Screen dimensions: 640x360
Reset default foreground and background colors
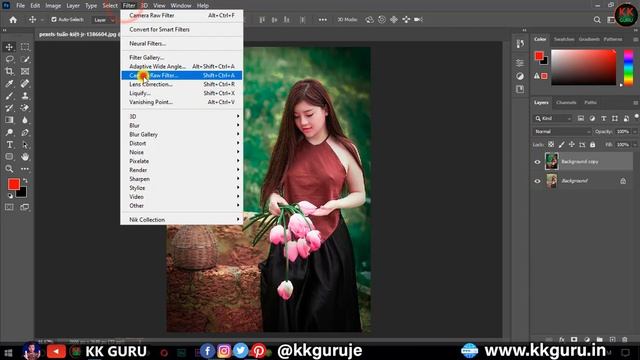(x=10, y=196)
